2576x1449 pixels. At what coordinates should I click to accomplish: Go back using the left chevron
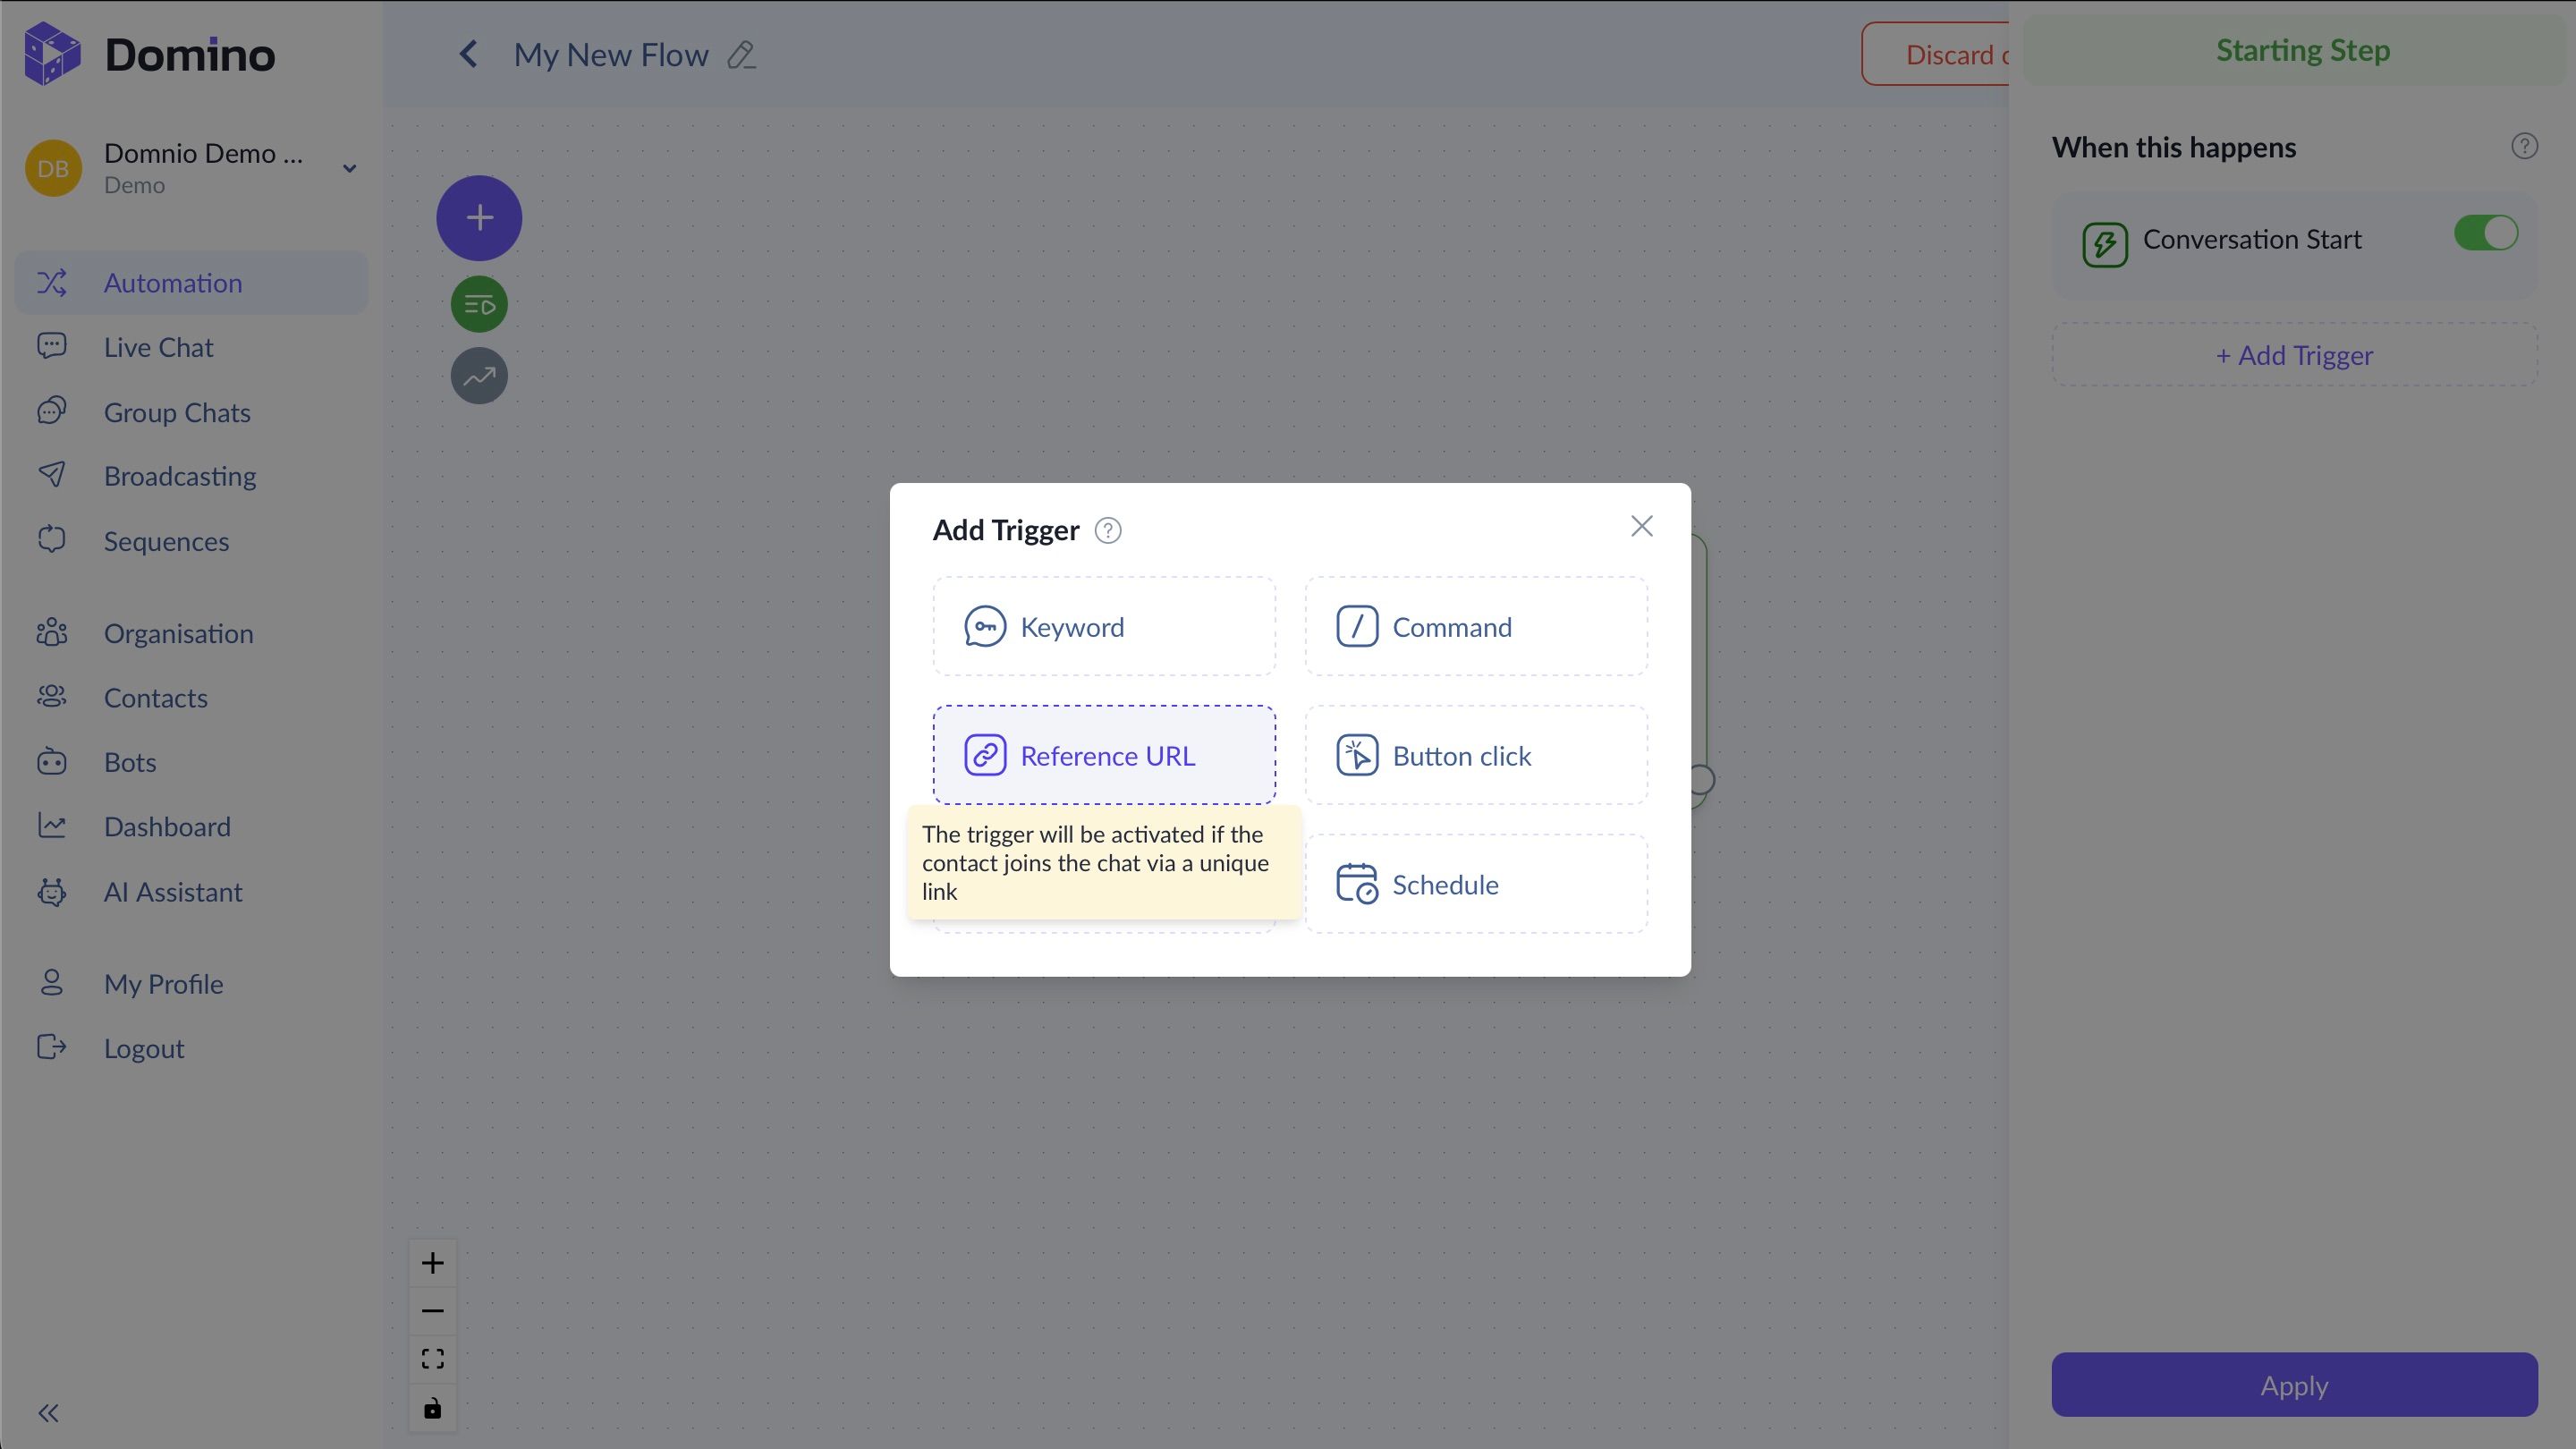point(468,54)
